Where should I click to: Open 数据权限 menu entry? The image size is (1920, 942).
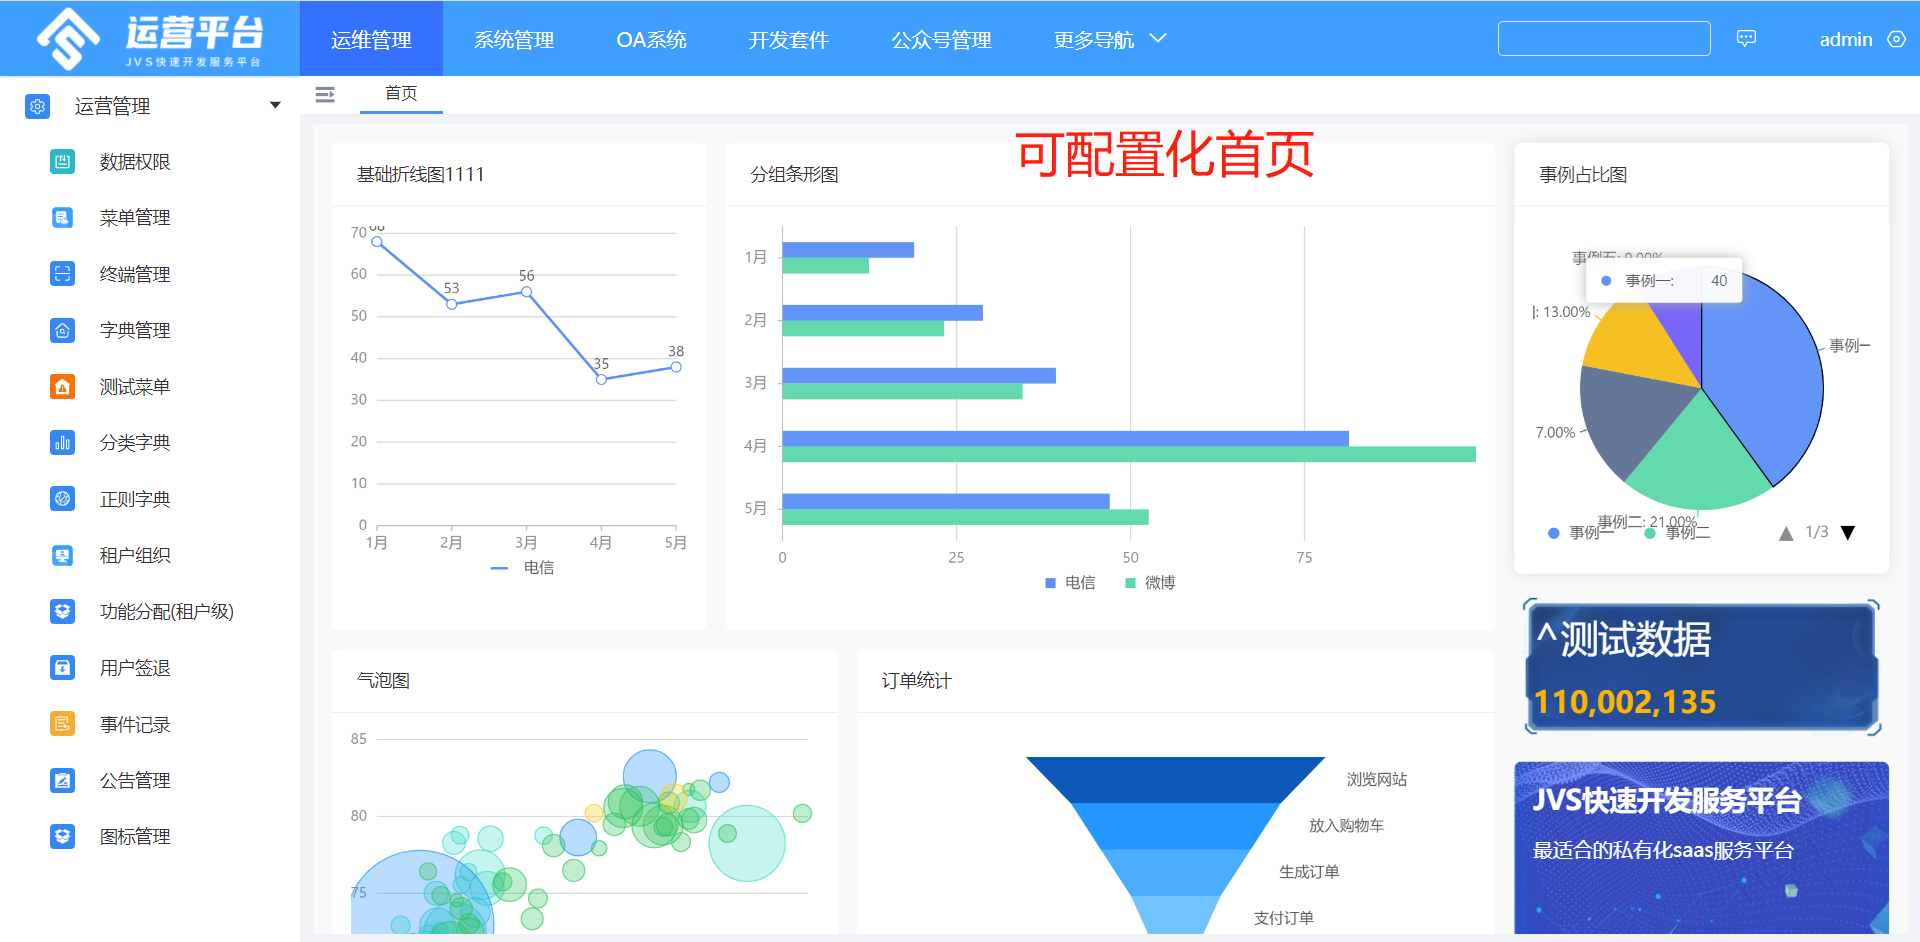point(135,161)
